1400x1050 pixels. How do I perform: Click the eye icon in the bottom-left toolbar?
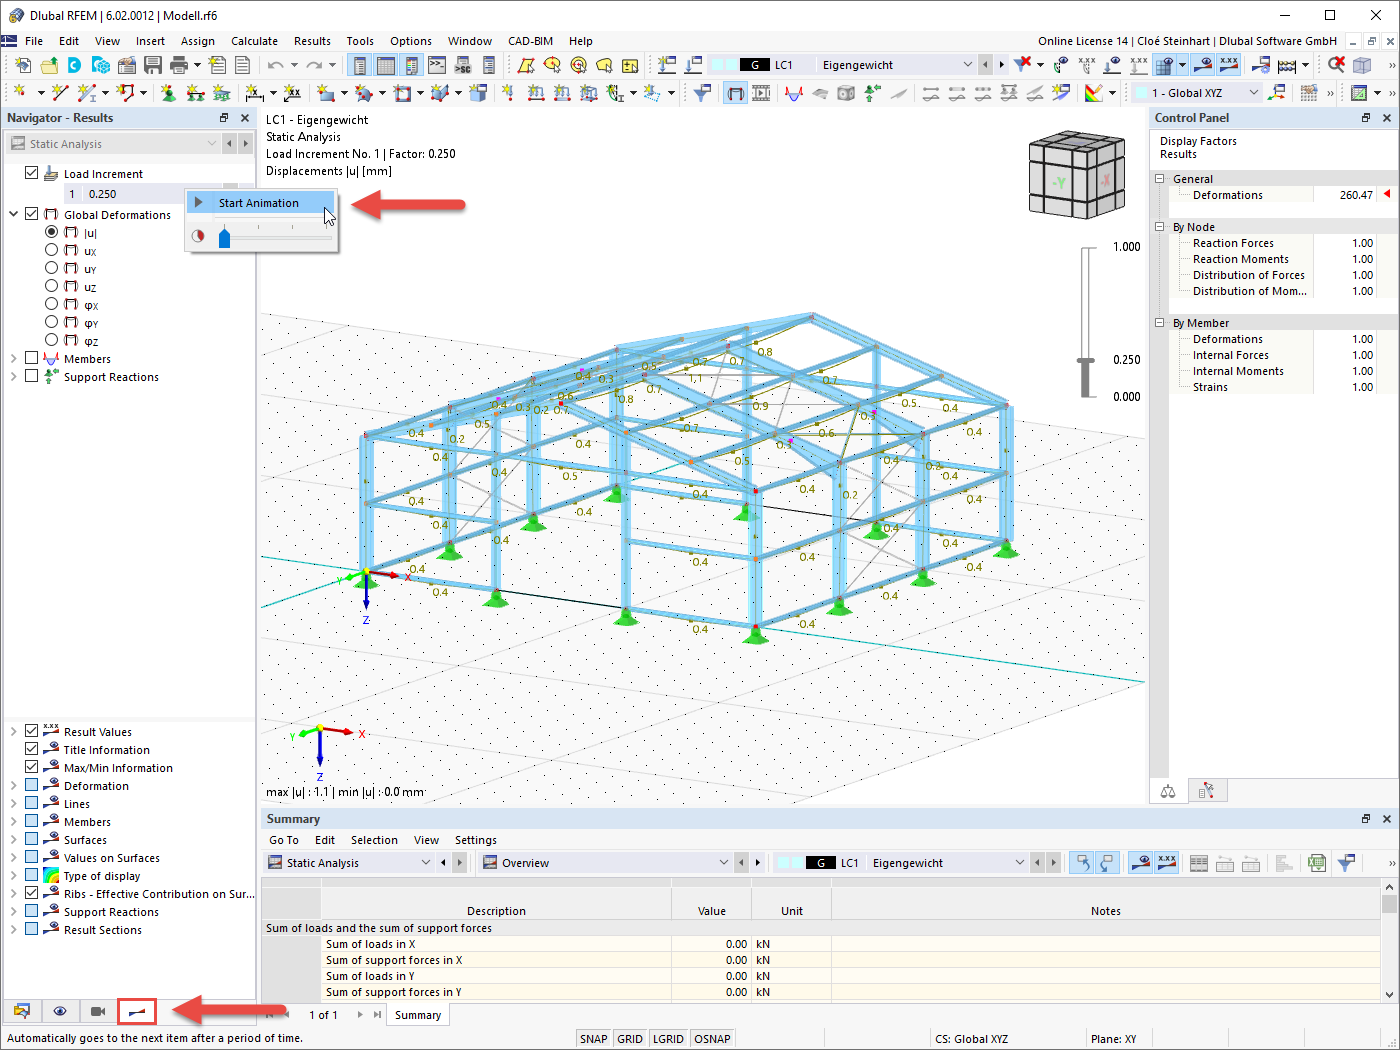60,1011
